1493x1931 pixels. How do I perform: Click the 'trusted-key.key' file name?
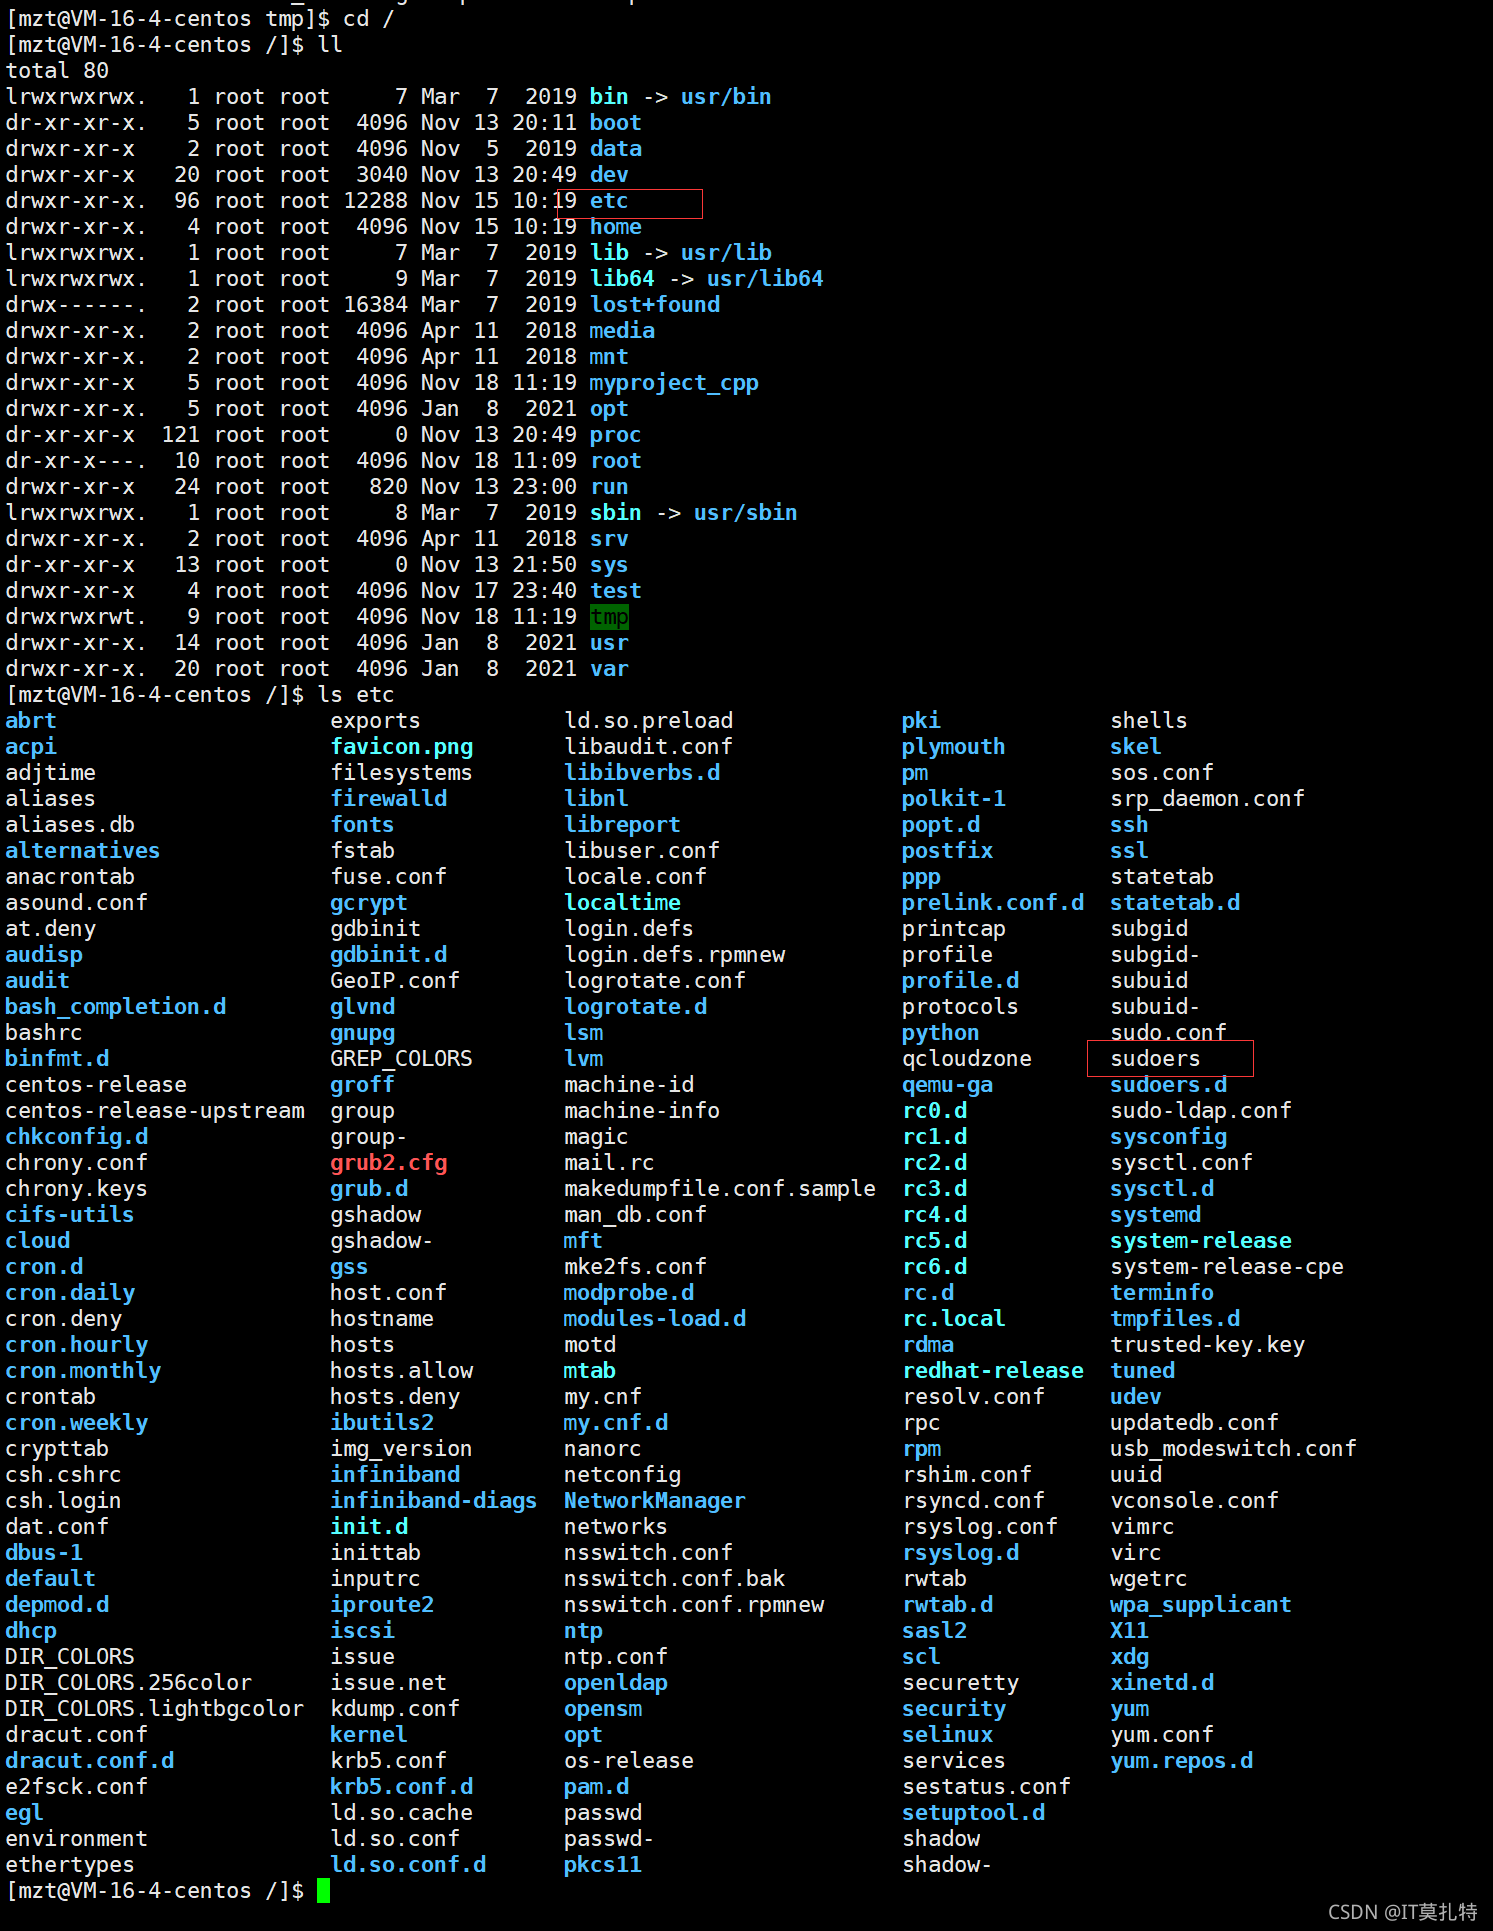click(1207, 1345)
